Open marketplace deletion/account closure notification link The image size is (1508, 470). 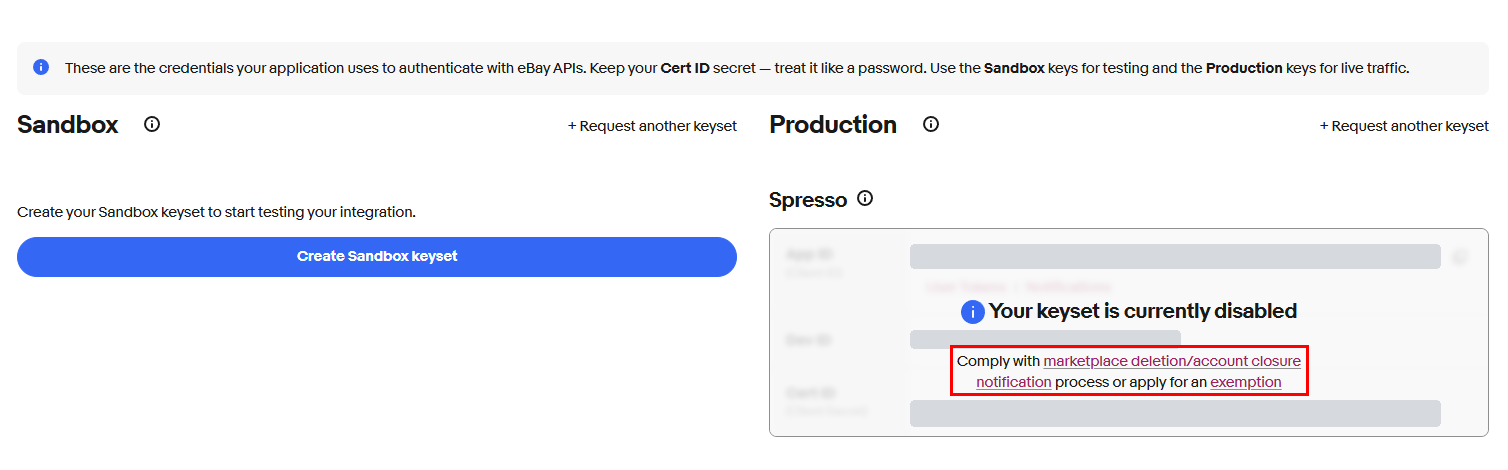pos(1172,361)
